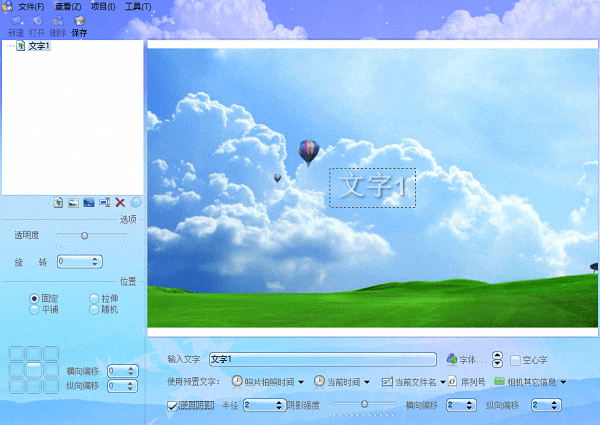This screenshot has width=600, height=425.
Task: Click the Open (打开) toolbar icon
Action: click(37, 25)
